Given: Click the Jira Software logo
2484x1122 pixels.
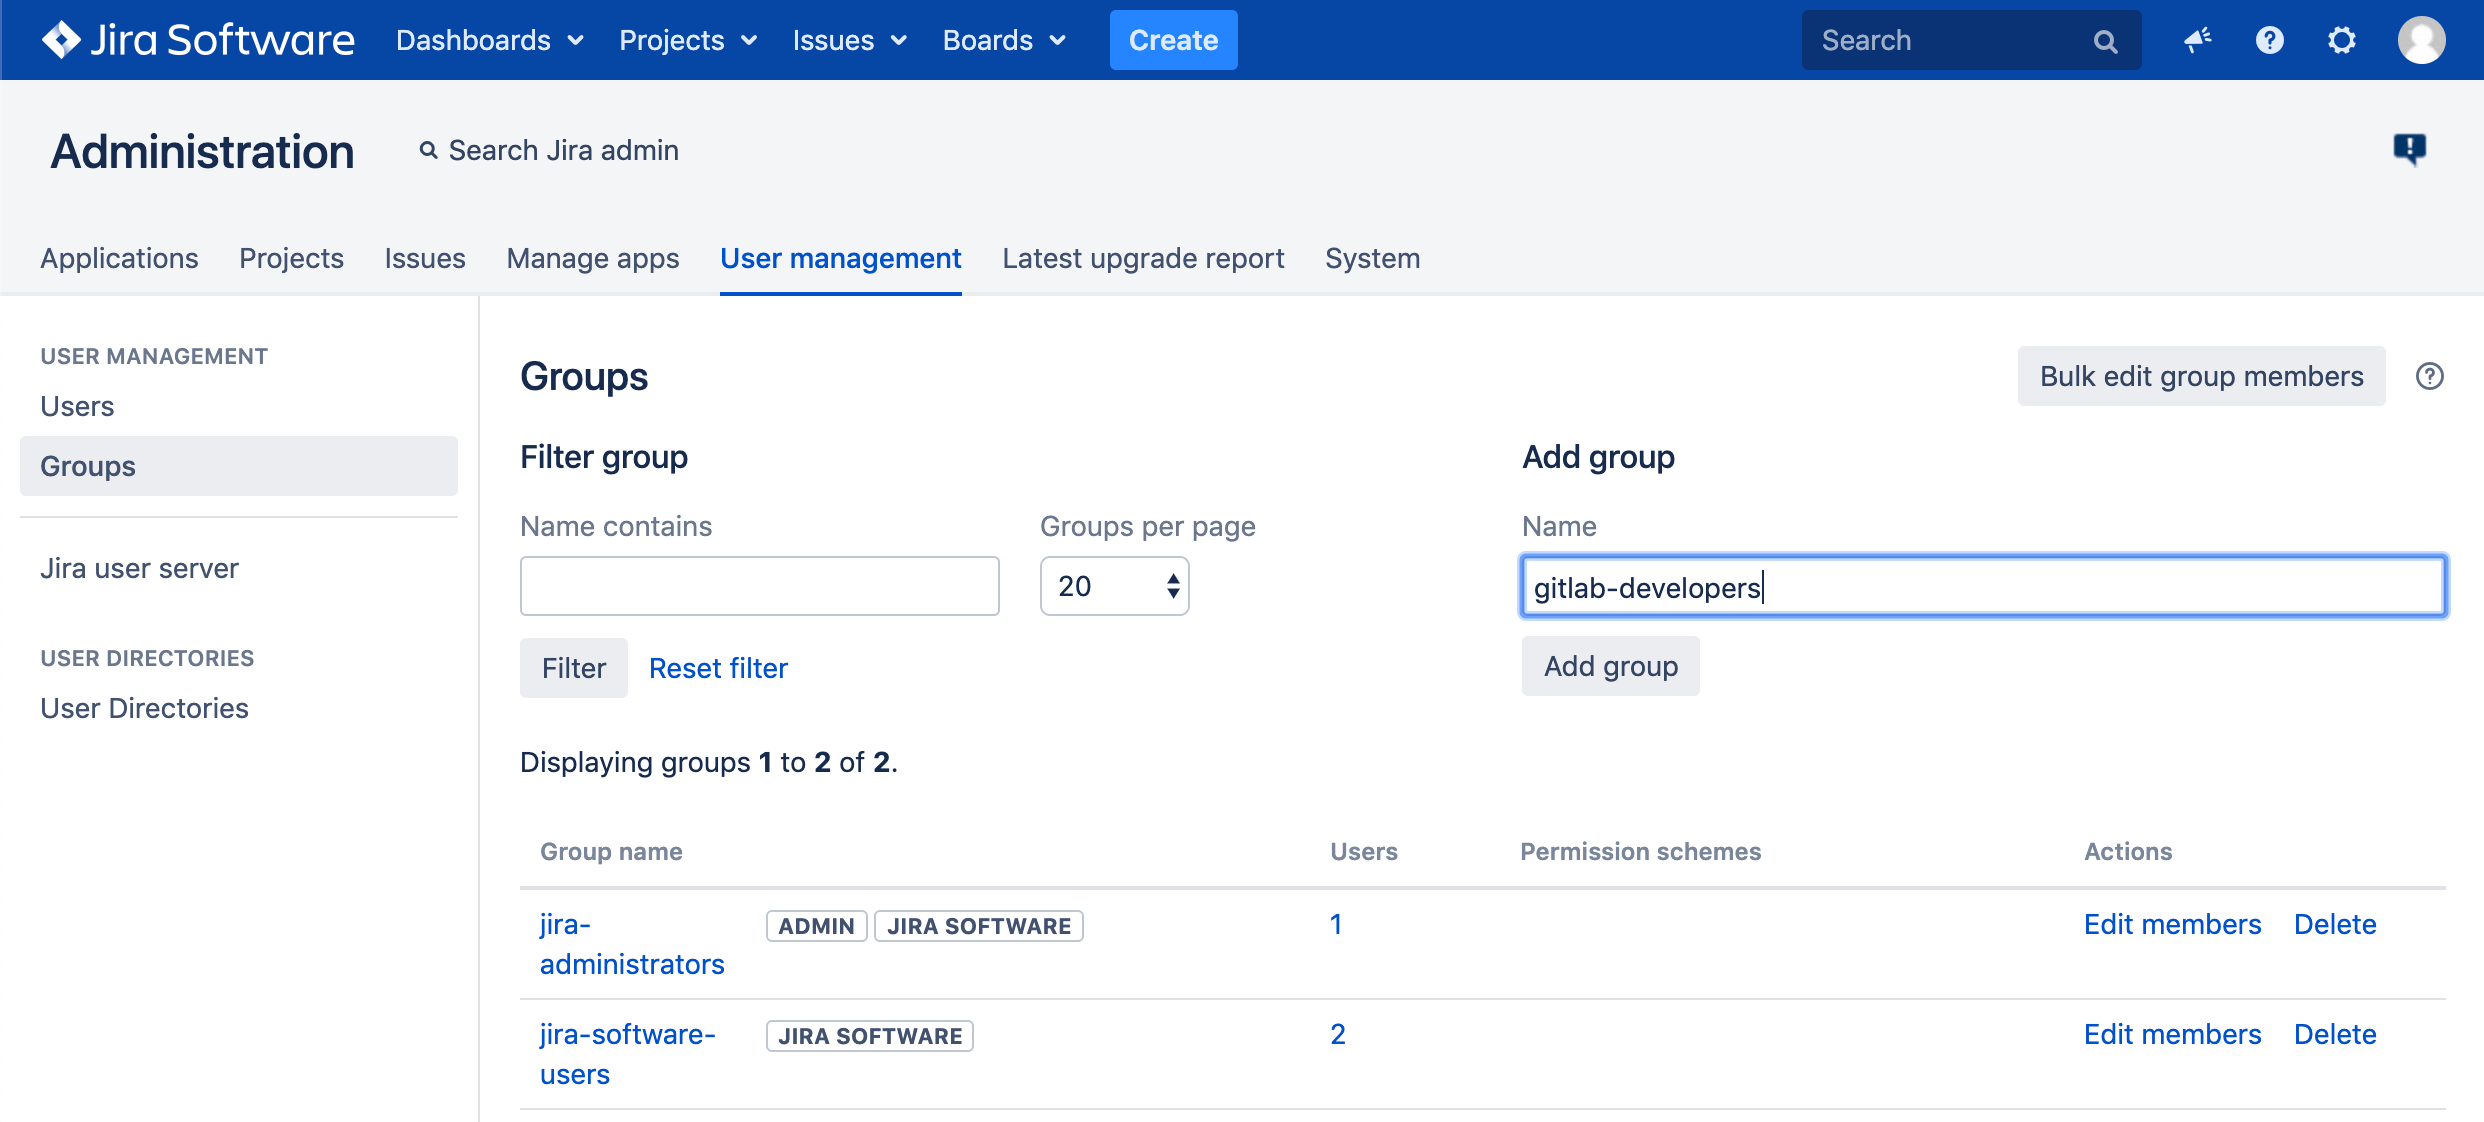Looking at the screenshot, I should (x=197, y=40).
